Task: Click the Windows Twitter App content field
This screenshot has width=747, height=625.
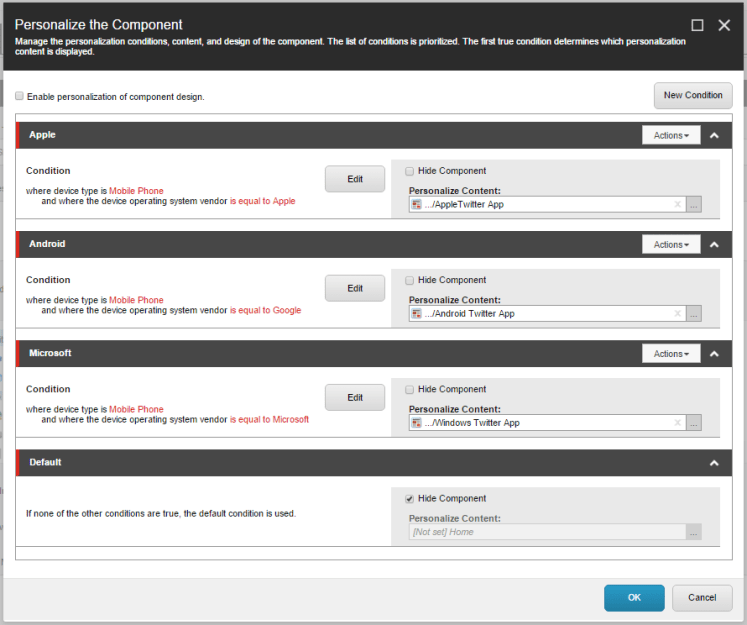Action: [540, 423]
